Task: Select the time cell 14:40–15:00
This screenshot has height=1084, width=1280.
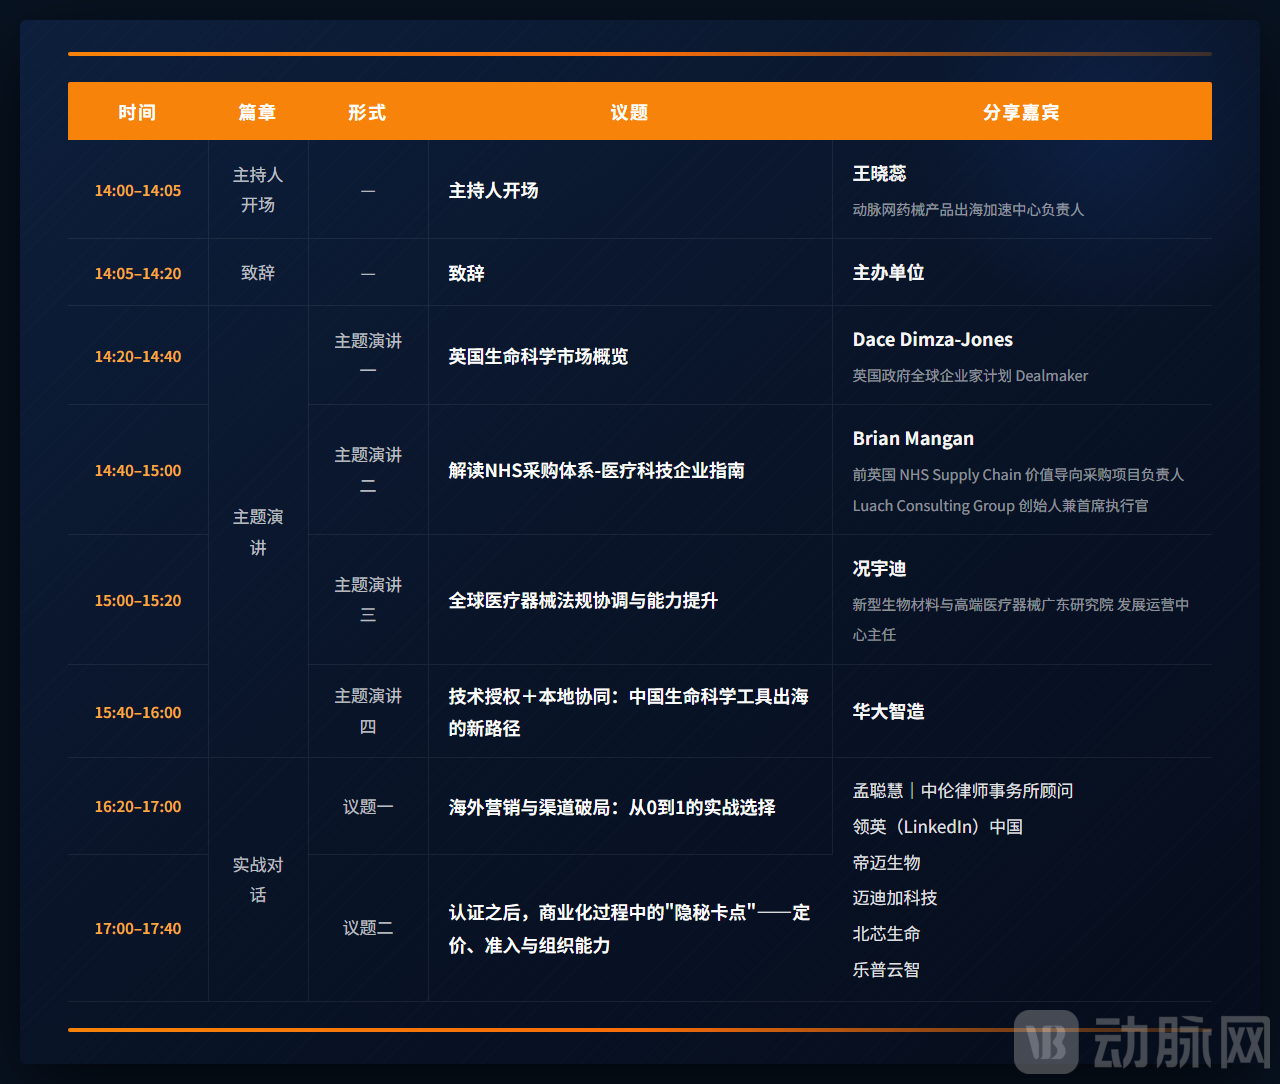Action: (x=138, y=470)
